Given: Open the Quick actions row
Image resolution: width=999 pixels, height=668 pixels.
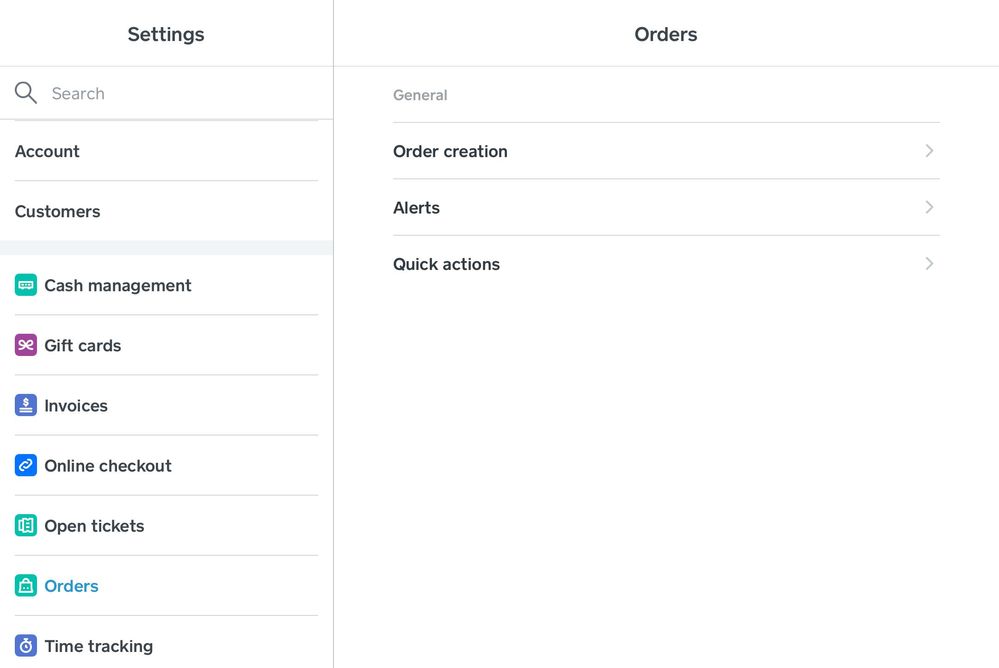Looking at the screenshot, I should coord(446,264).
